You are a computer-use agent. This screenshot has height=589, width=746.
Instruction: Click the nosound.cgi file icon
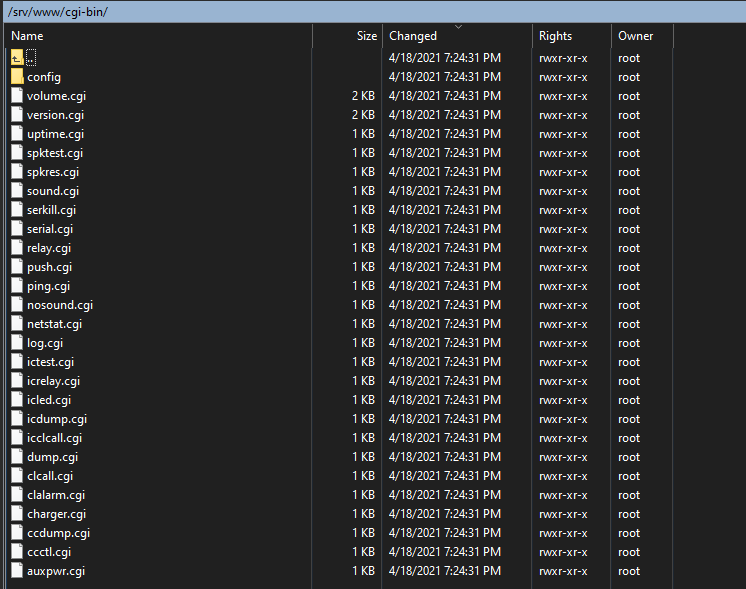click(17, 305)
